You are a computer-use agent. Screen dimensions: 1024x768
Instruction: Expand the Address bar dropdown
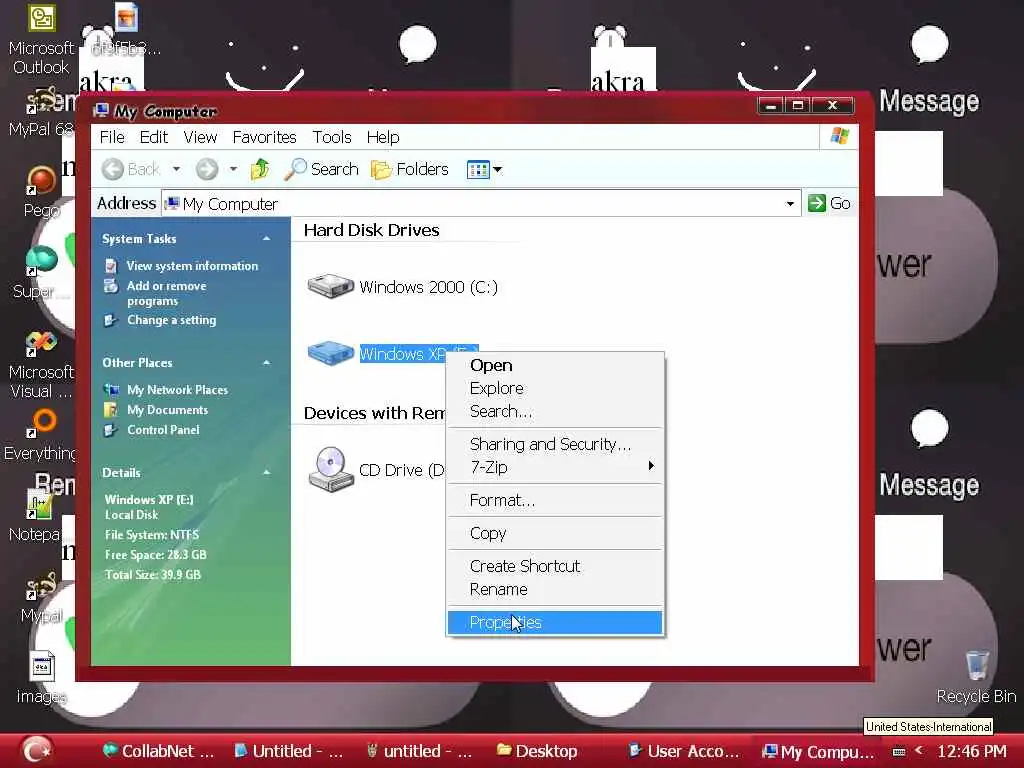click(x=790, y=204)
